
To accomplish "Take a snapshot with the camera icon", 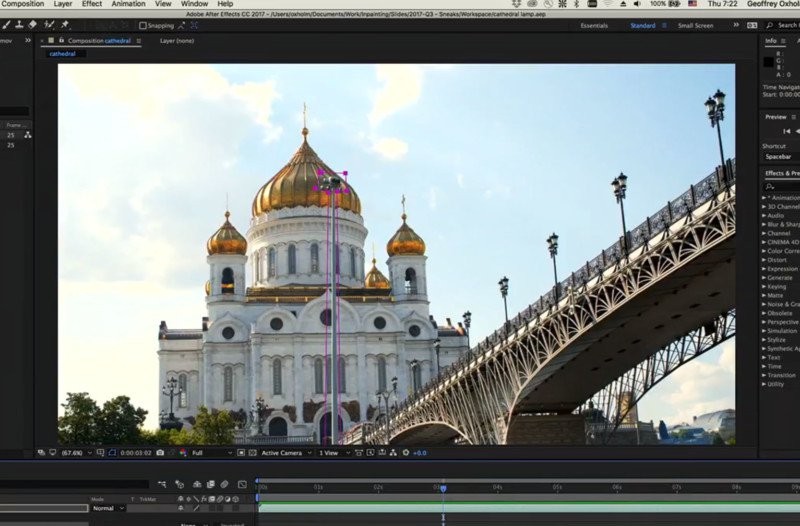I will click(x=160, y=453).
